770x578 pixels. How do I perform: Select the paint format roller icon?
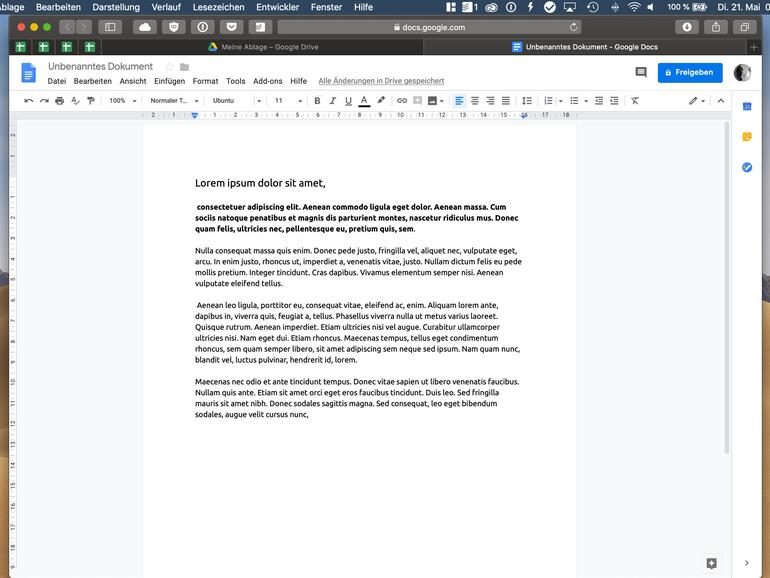point(91,101)
